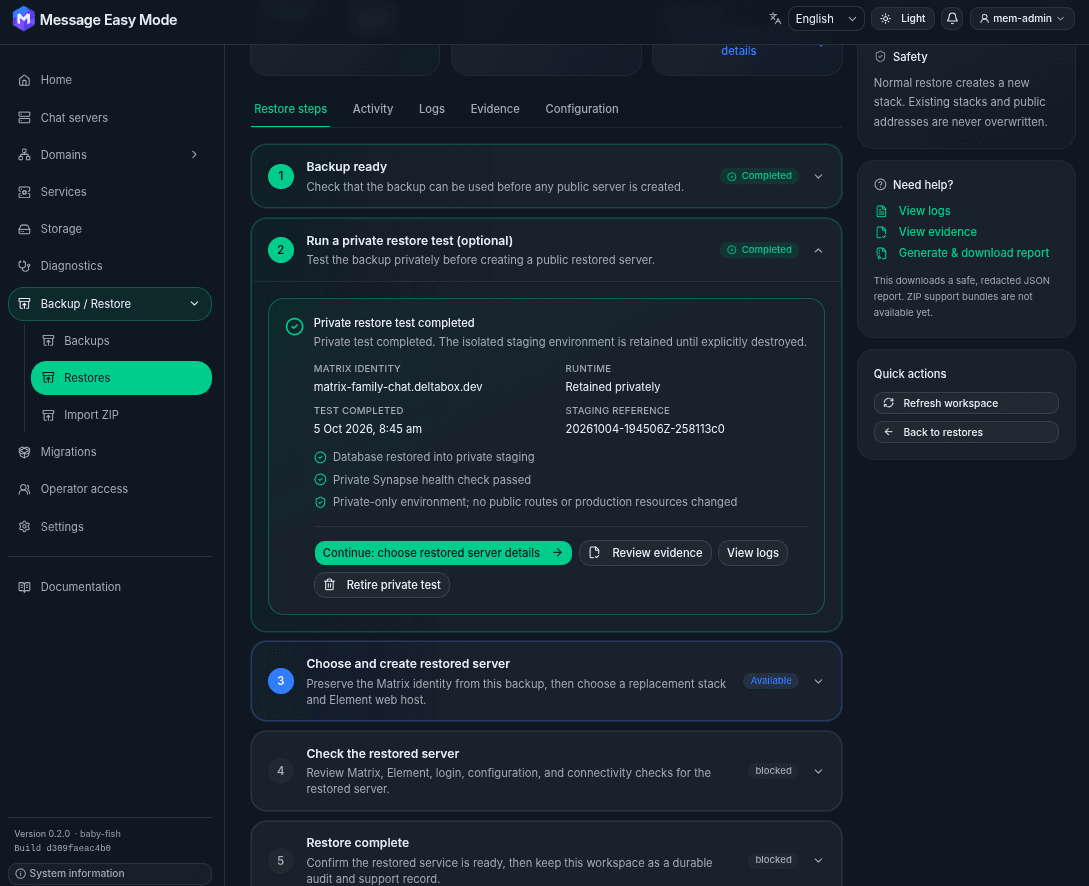Click the blocked badge on Restore complete
This screenshot has width=1089, height=886.
point(773,860)
